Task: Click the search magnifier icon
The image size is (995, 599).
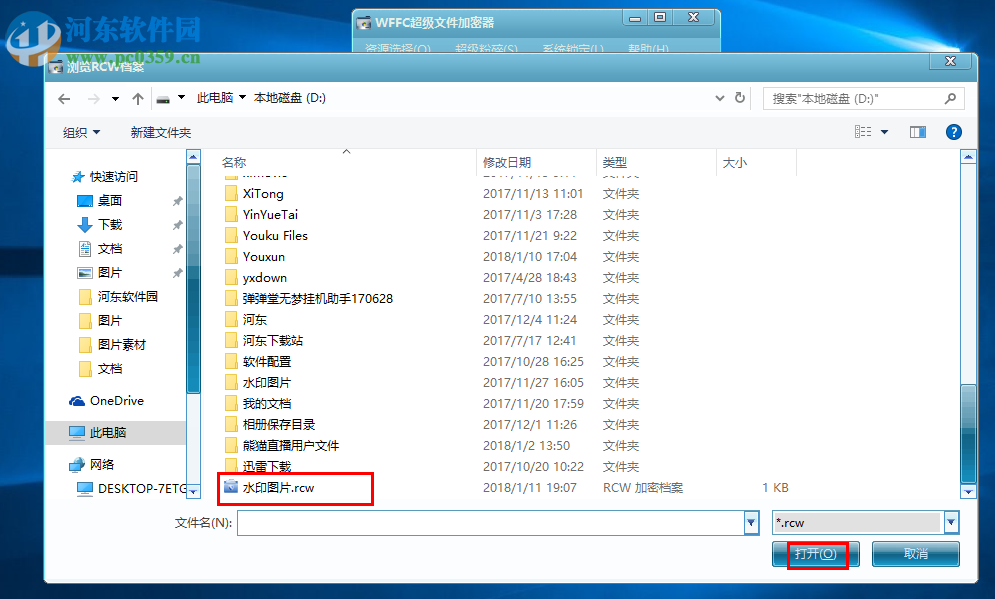Action: tap(950, 98)
